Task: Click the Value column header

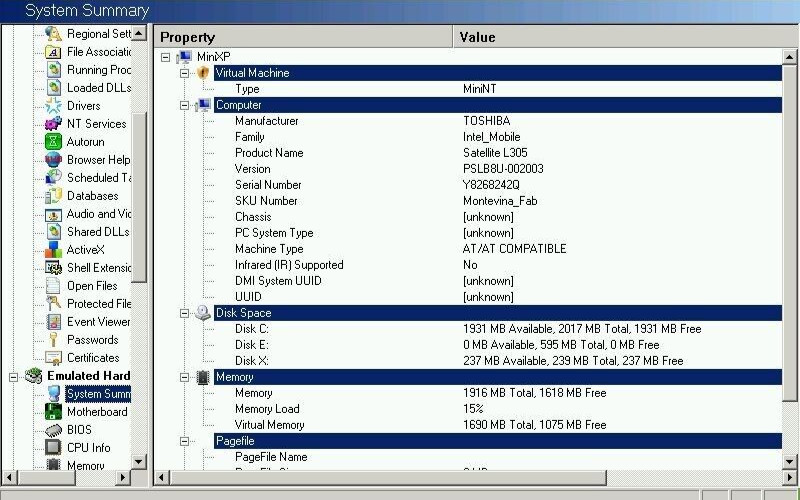Action: 626,37
